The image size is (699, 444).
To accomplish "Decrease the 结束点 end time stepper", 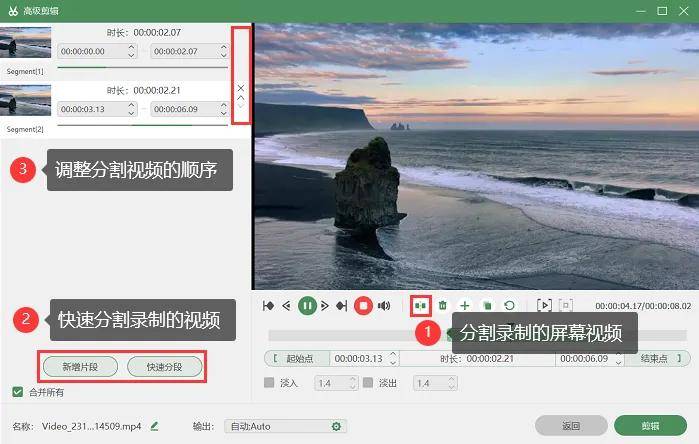I will point(619,362).
